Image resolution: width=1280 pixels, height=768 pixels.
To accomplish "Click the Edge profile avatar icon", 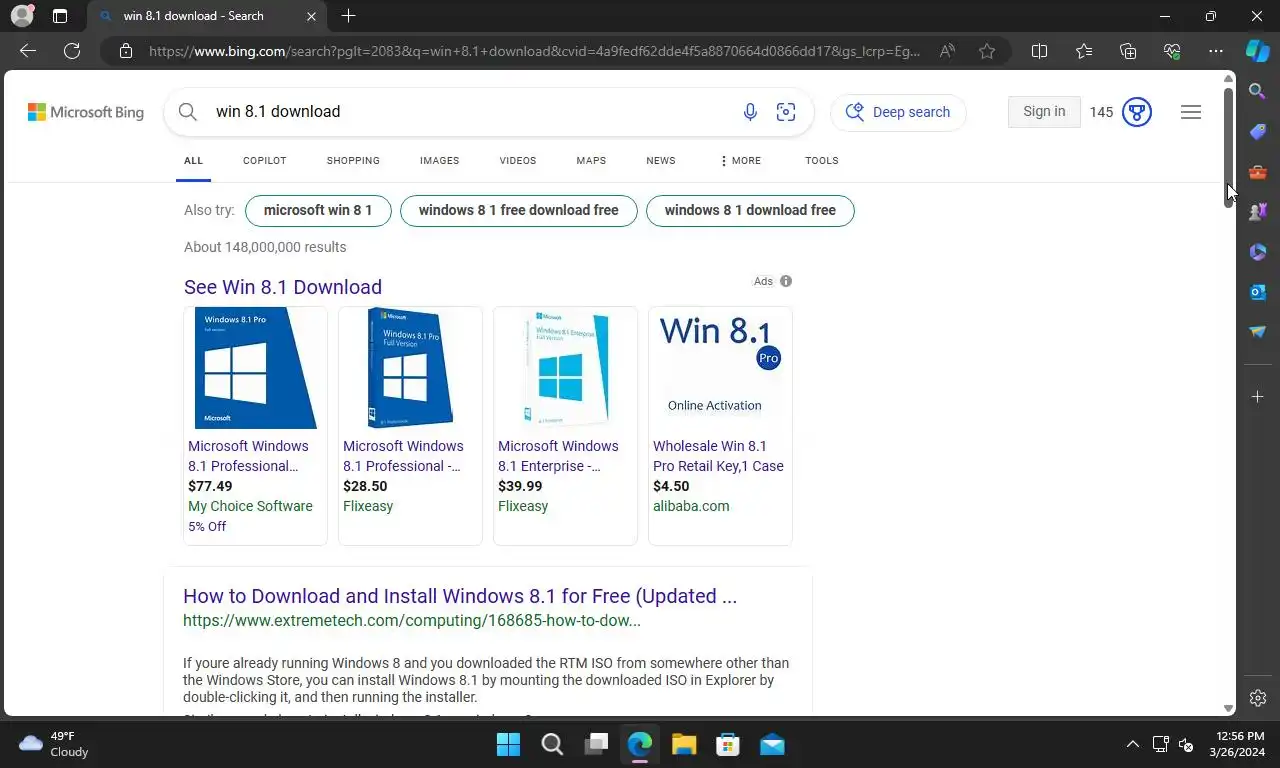I will (21, 16).
